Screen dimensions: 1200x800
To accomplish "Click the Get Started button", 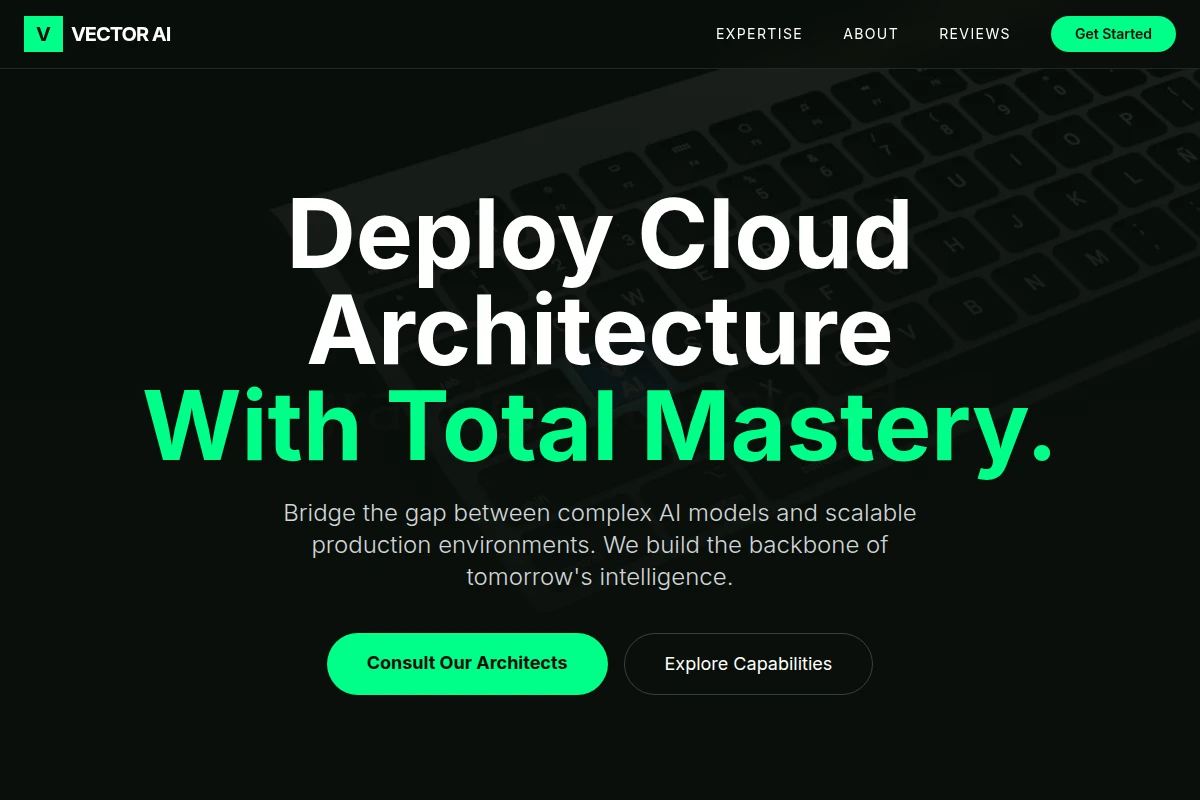I will (x=1113, y=34).
